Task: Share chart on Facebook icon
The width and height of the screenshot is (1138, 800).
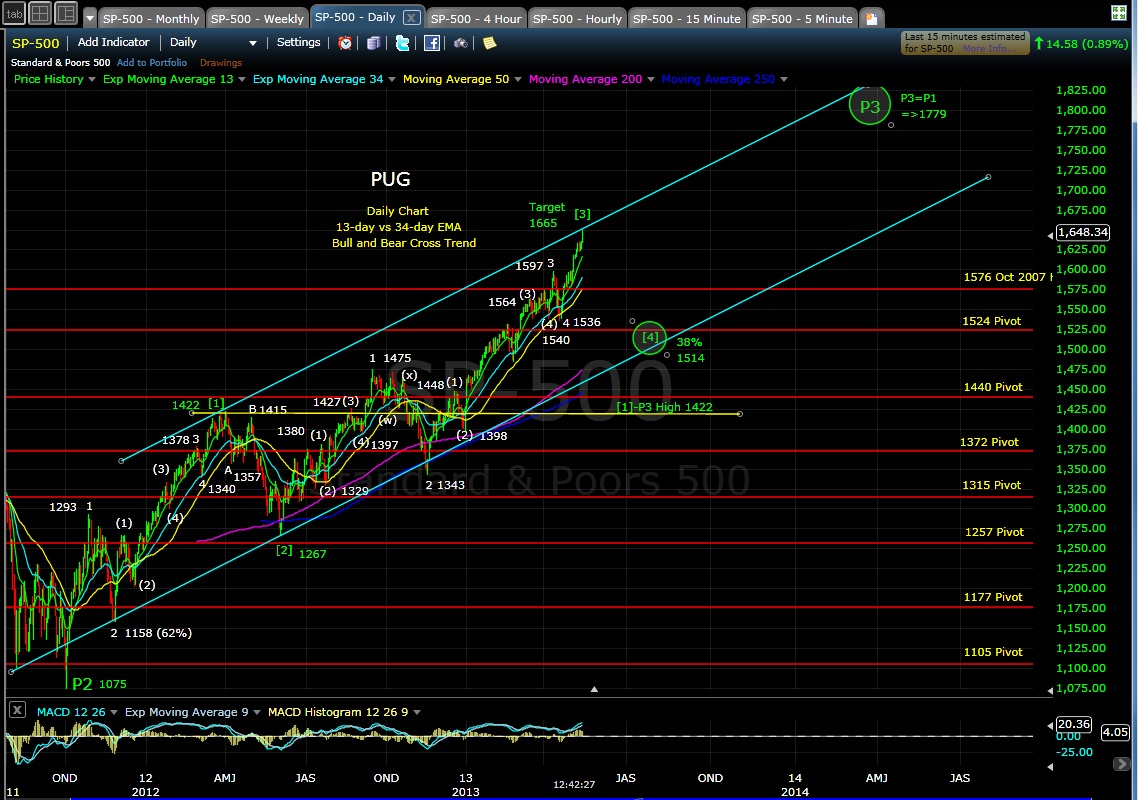Action: pyautogui.click(x=431, y=43)
